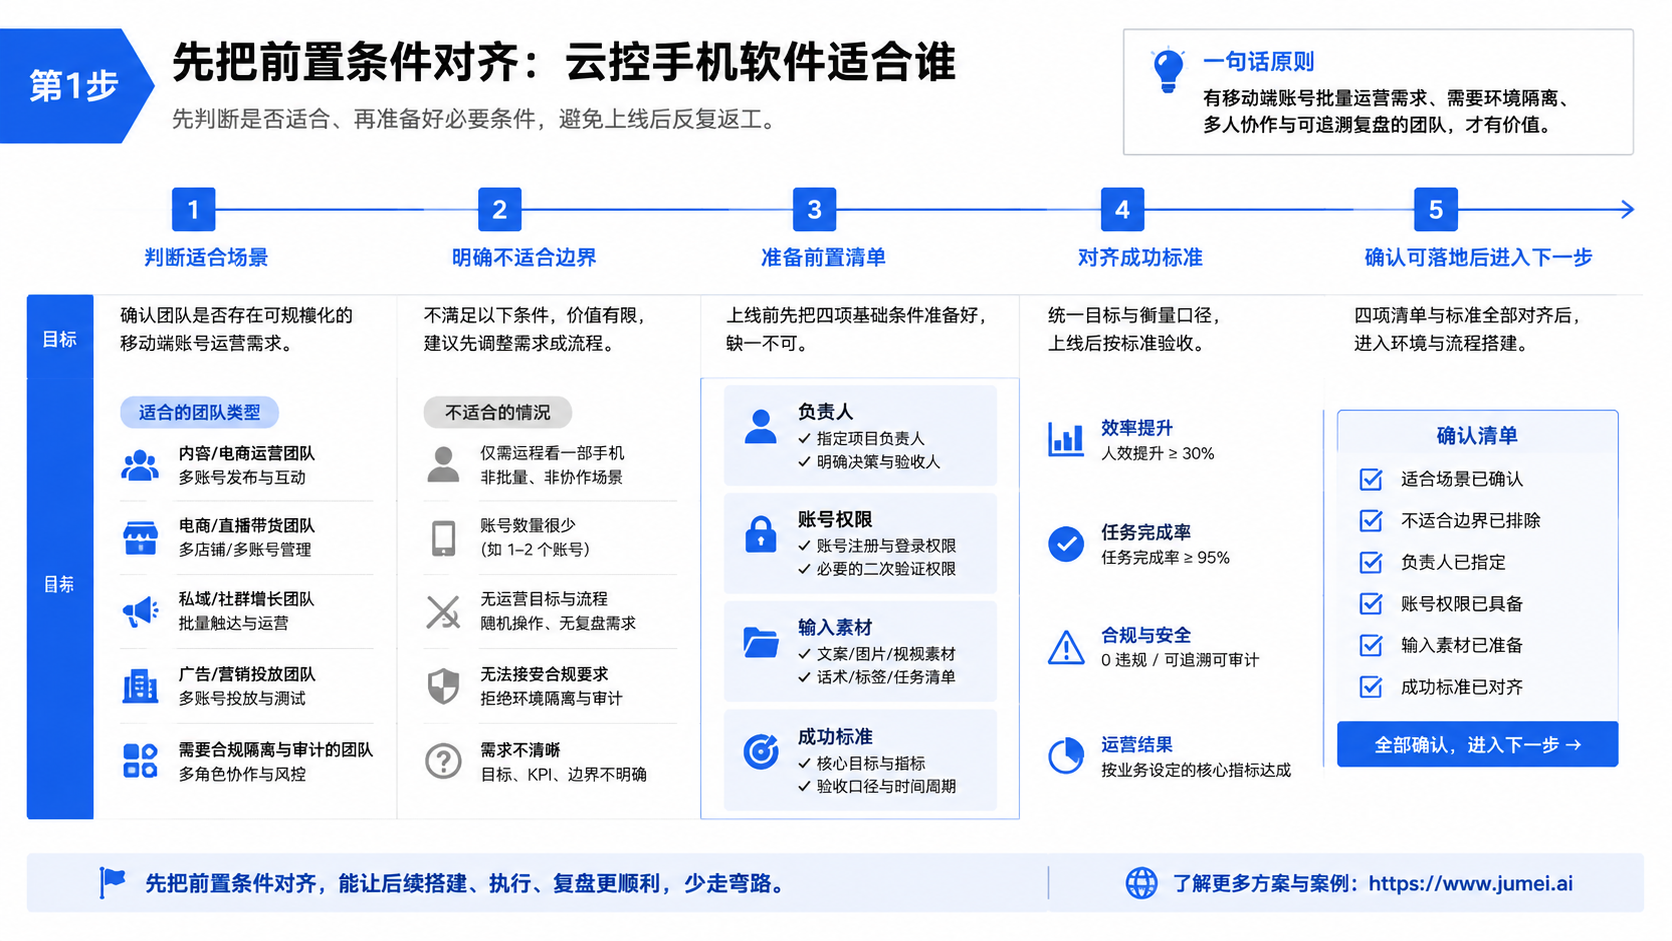Select step 4 number marker
The image size is (1672, 941).
pyautogui.click(x=1123, y=210)
